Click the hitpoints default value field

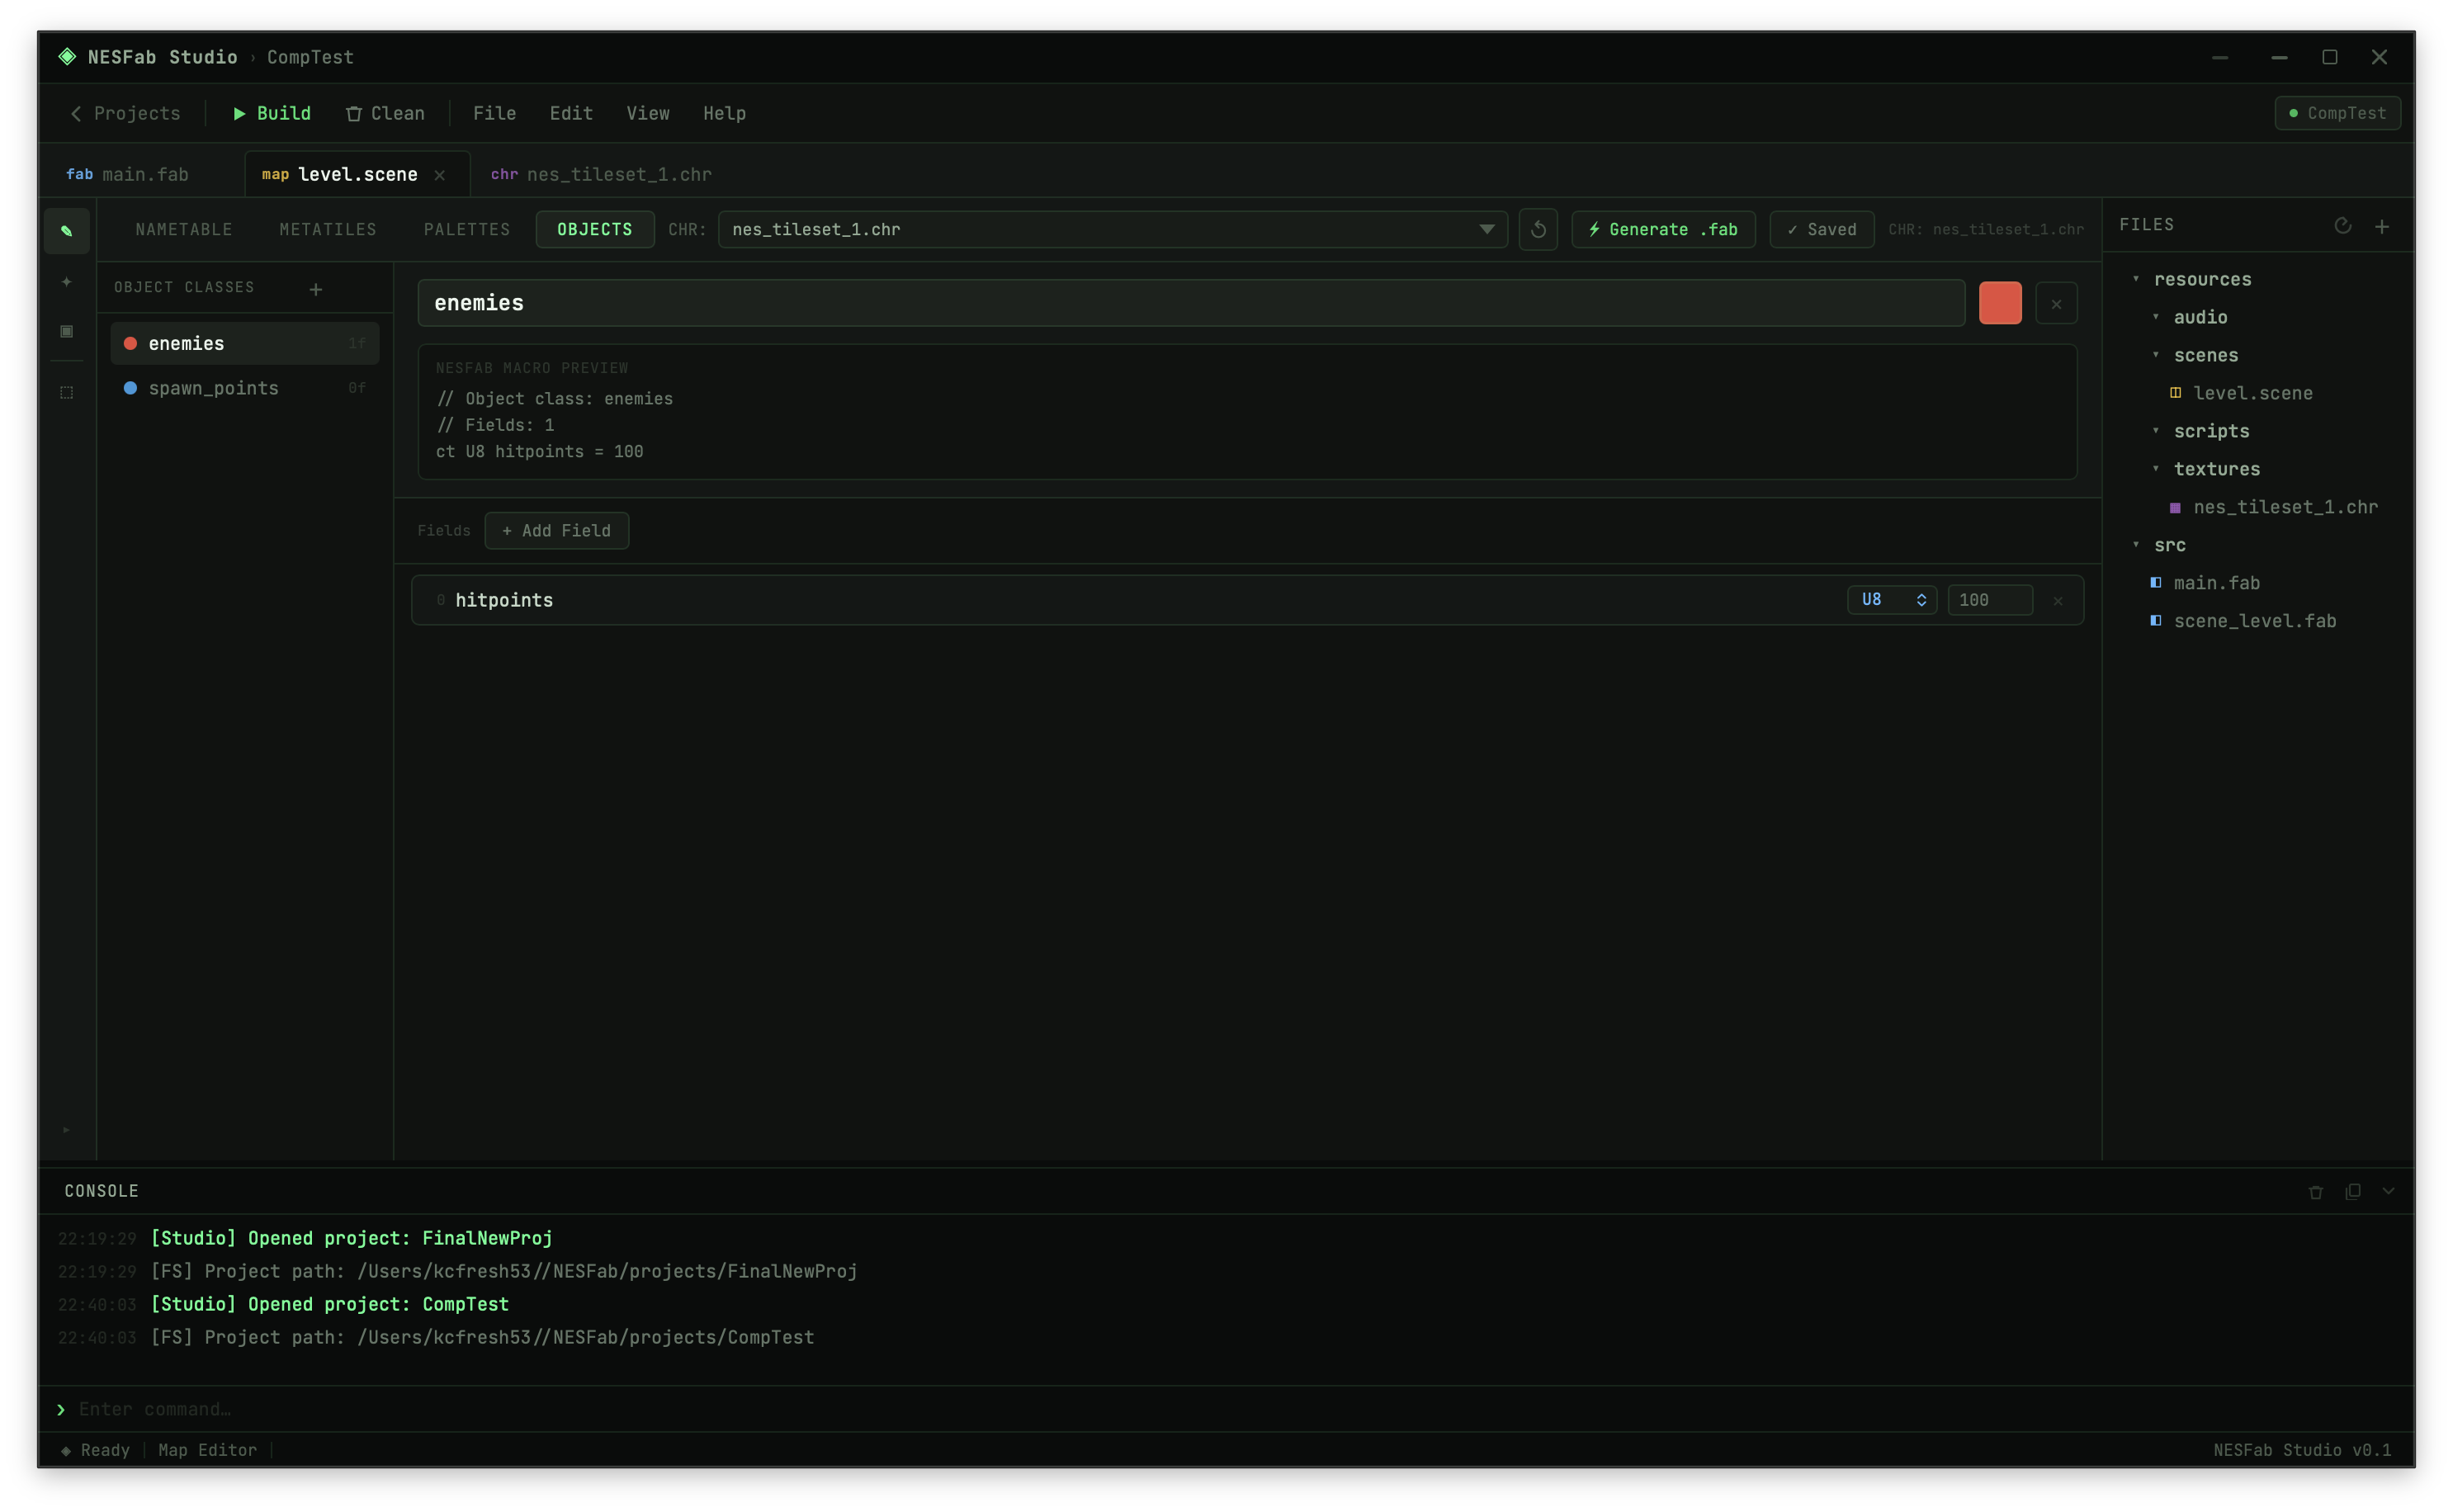click(1988, 600)
